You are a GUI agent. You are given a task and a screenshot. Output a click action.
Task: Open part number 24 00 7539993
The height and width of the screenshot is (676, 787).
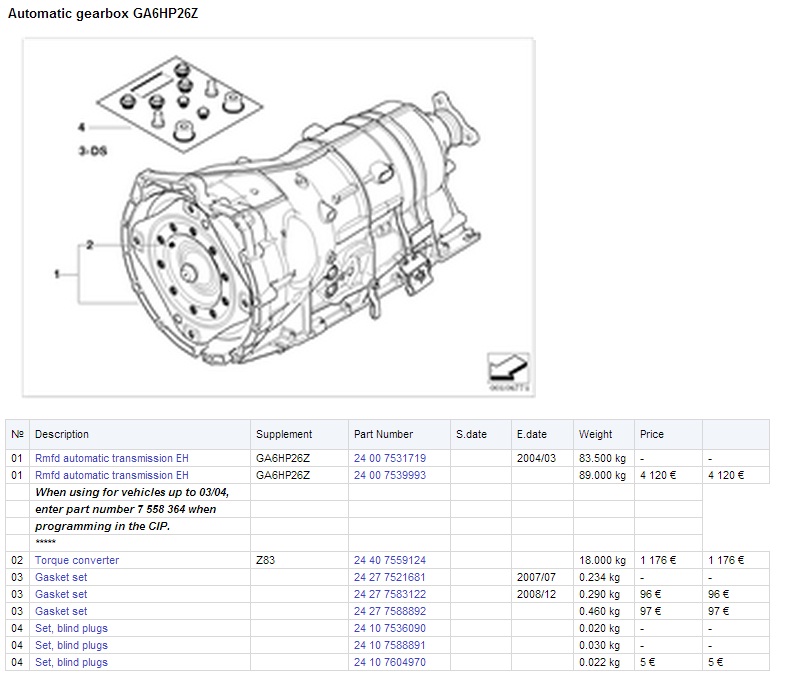coord(389,475)
